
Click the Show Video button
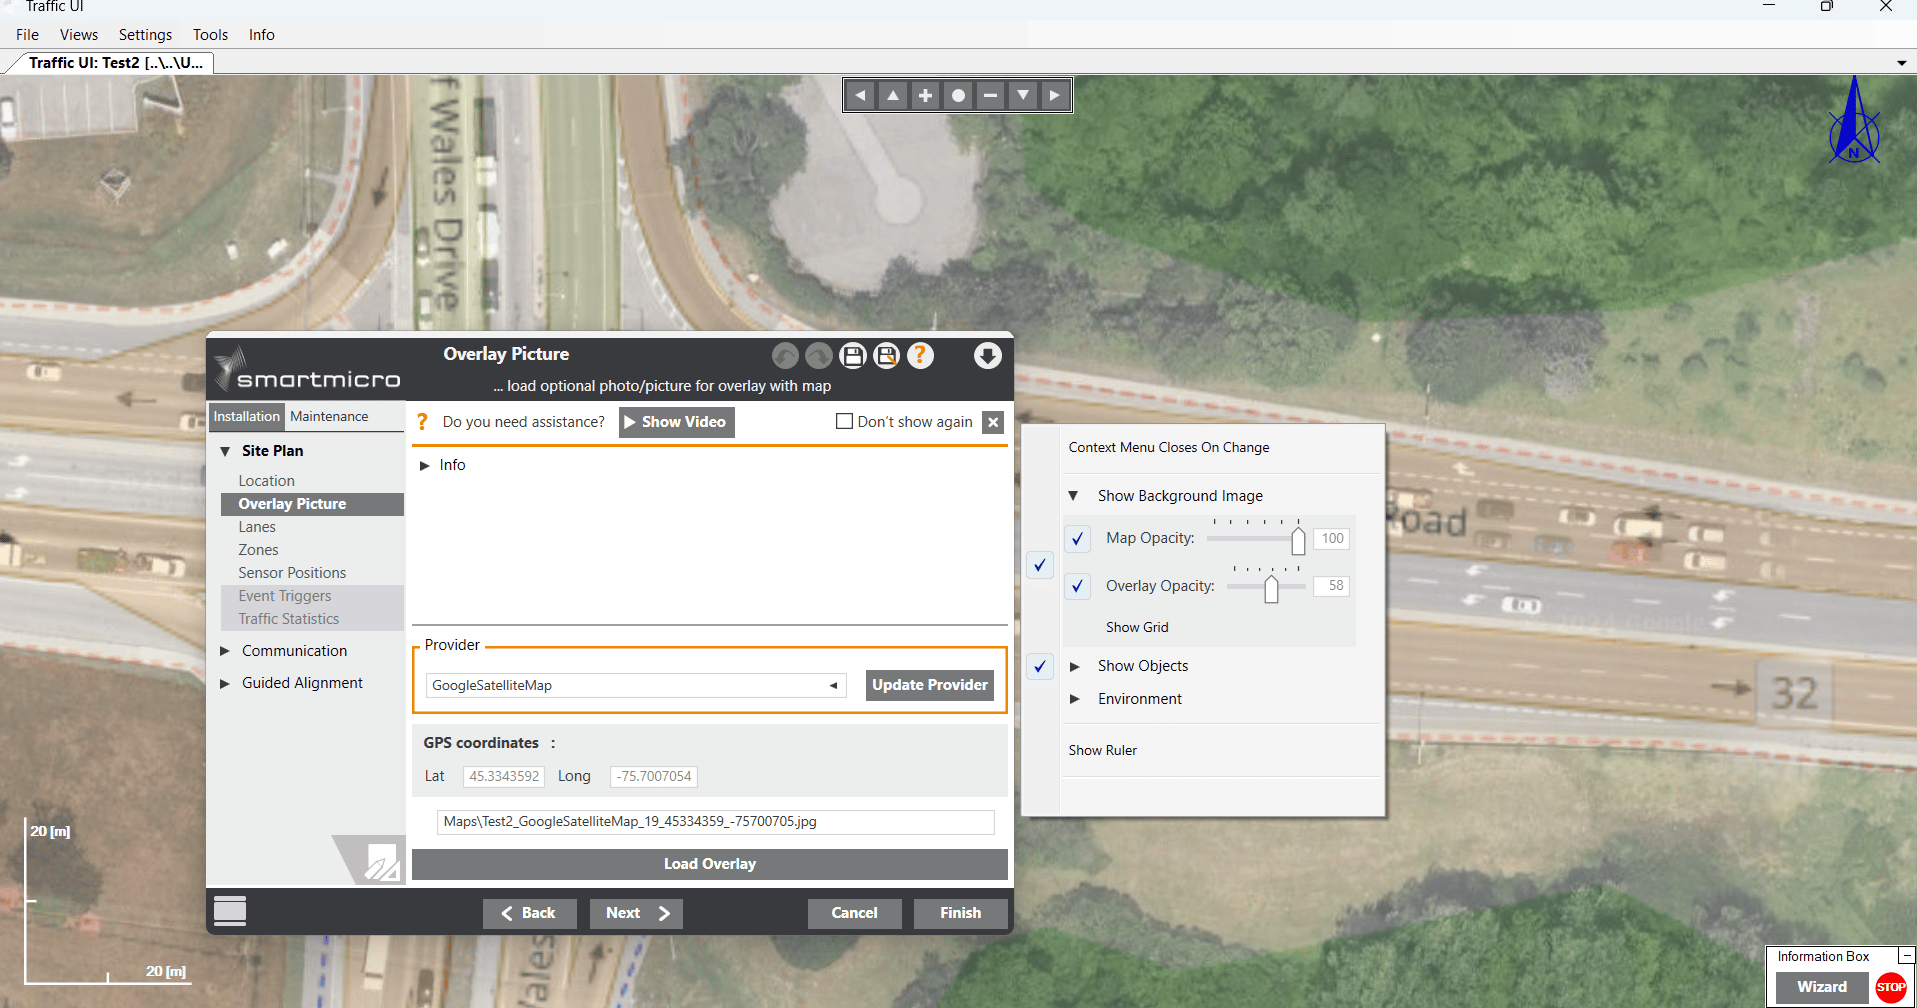point(677,422)
